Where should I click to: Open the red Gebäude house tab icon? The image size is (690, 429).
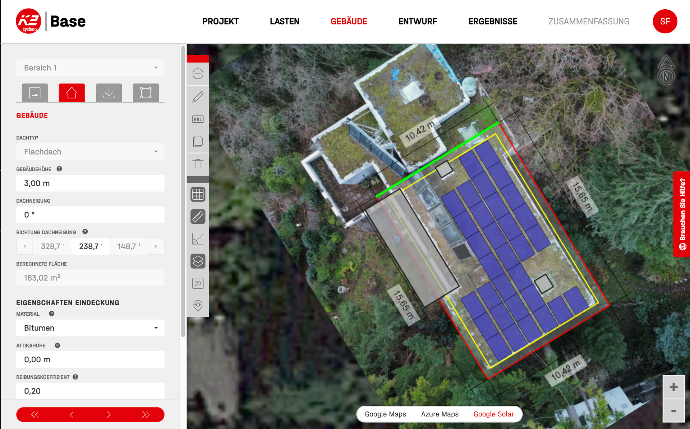(72, 93)
